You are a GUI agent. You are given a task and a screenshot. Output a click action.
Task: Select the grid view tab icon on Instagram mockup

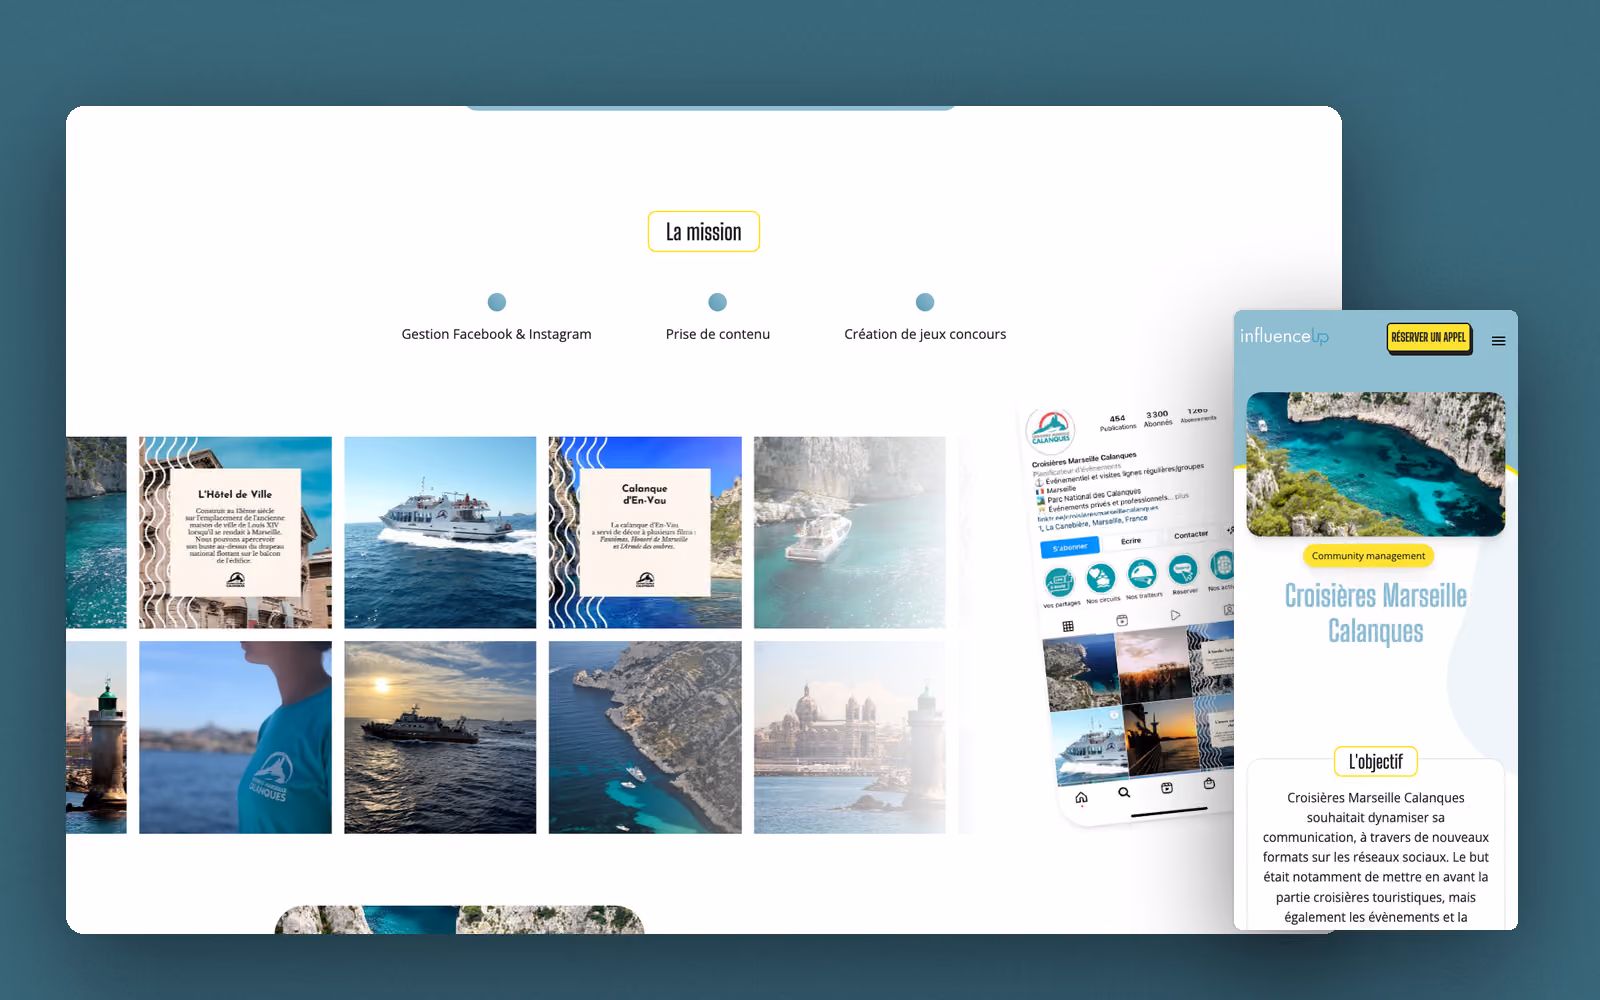[x=1068, y=626]
